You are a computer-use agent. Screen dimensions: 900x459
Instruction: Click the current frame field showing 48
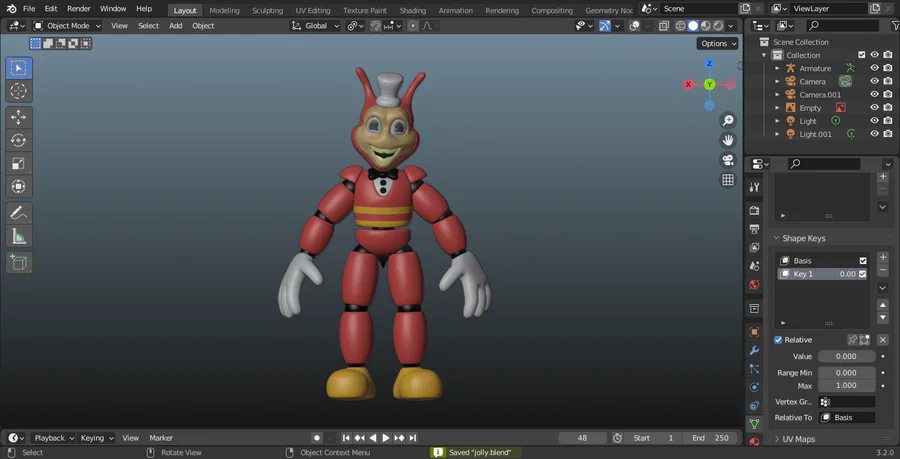coord(582,438)
